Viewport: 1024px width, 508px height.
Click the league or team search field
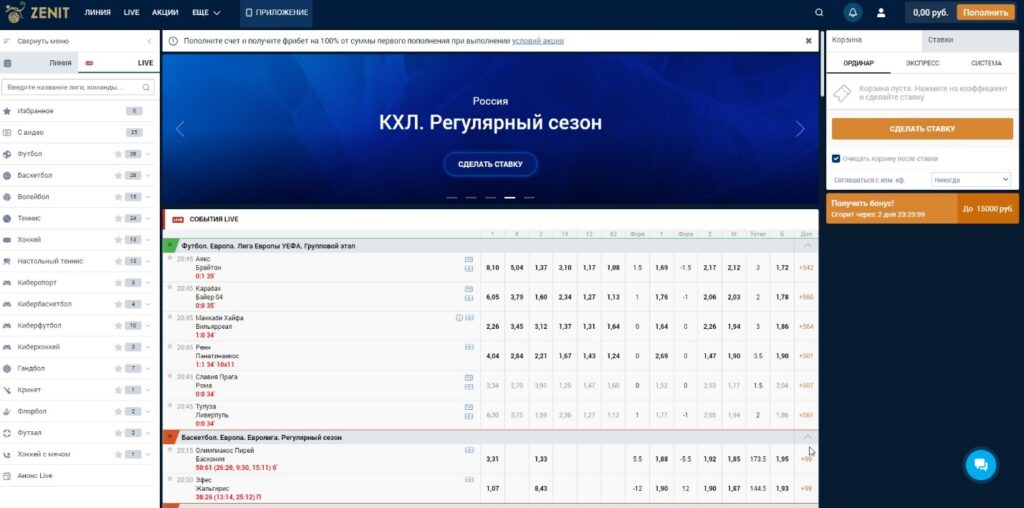tap(78, 87)
